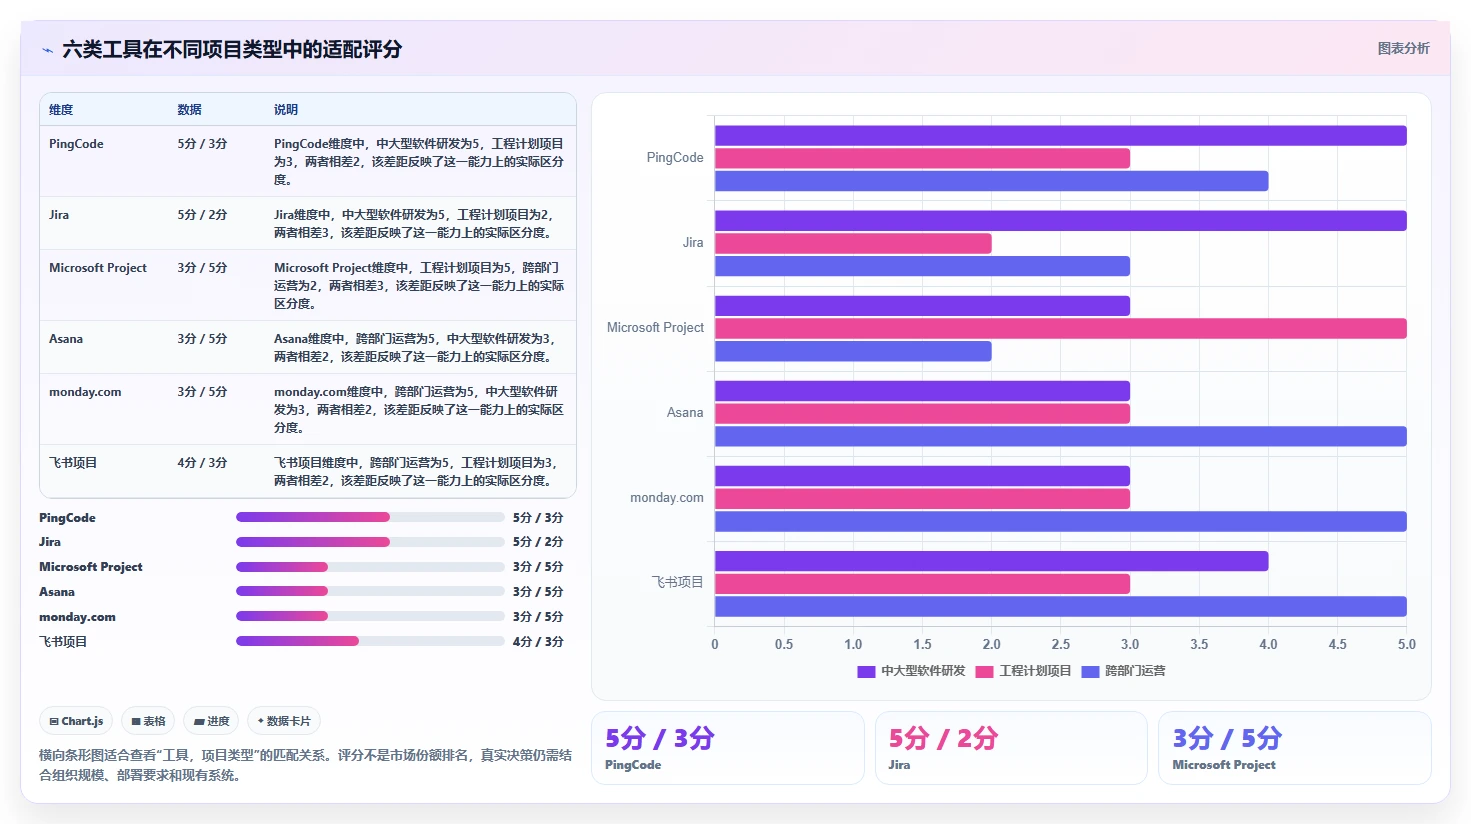Click the Asana table row name
The height and width of the screenshot is (824, 1471).
[66, 339]
